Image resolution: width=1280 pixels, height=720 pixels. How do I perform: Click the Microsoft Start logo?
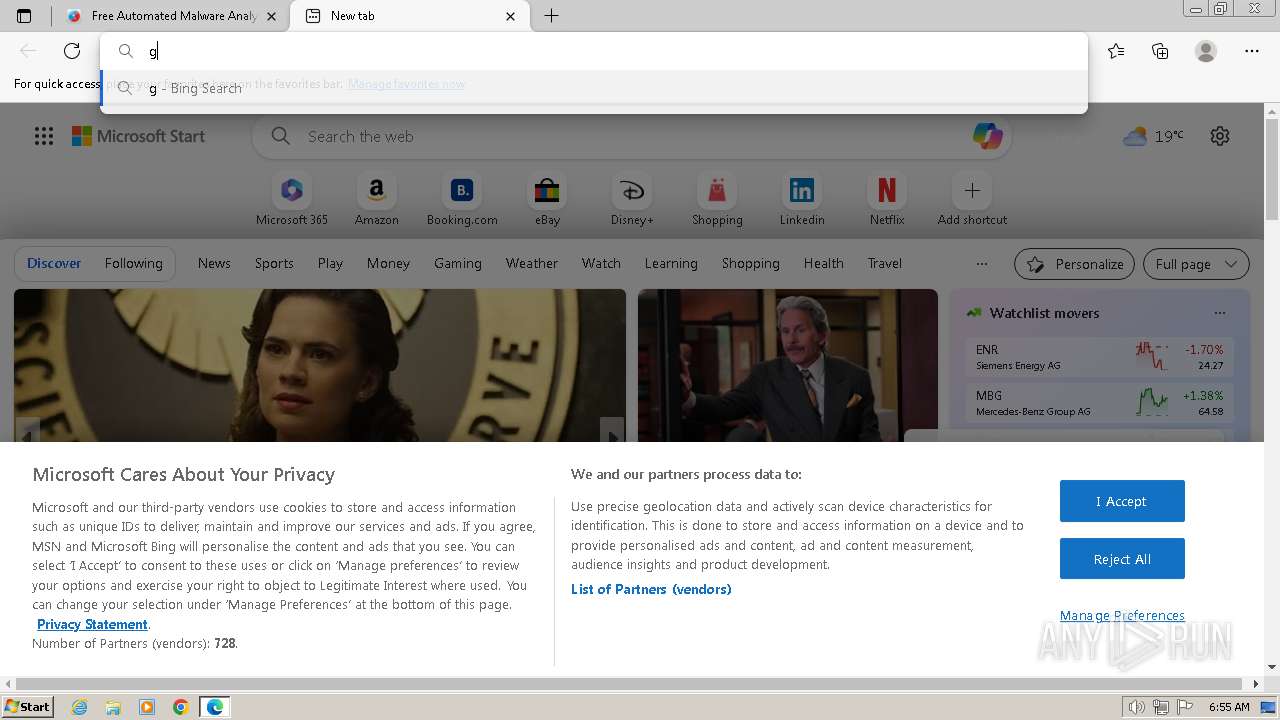tap(138, 136)
